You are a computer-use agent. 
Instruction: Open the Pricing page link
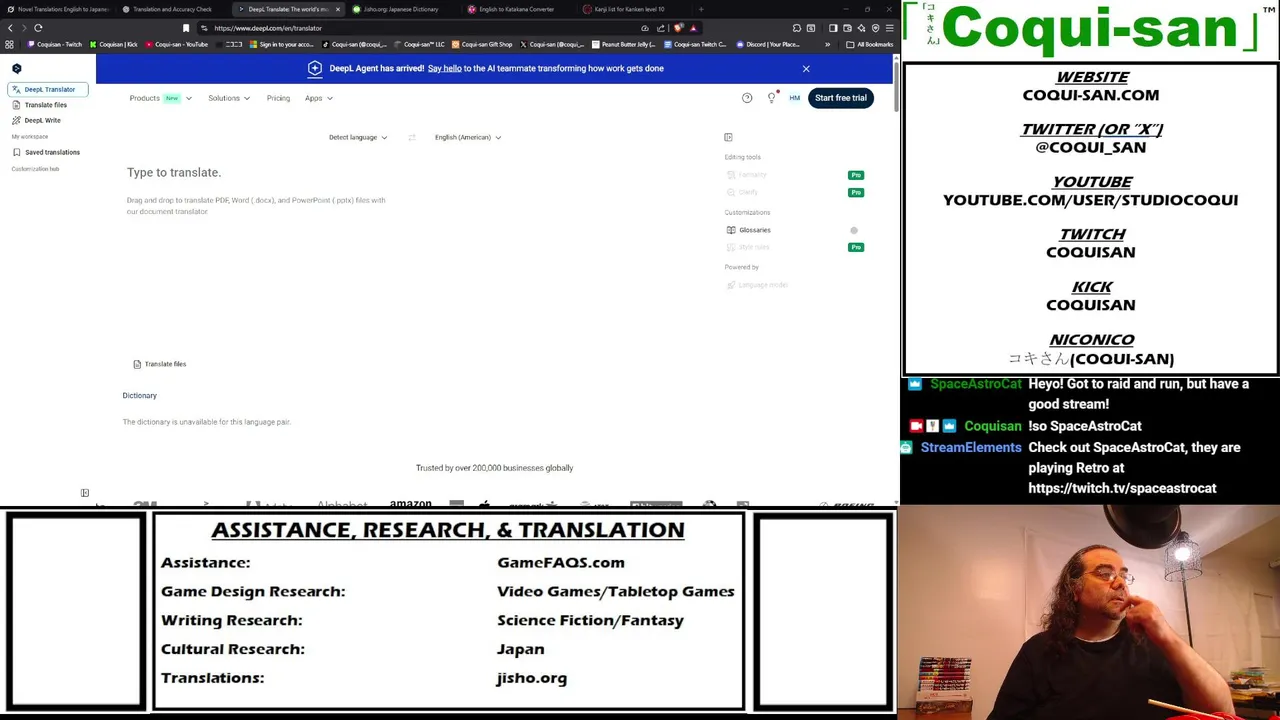click(x=278, y=98)
